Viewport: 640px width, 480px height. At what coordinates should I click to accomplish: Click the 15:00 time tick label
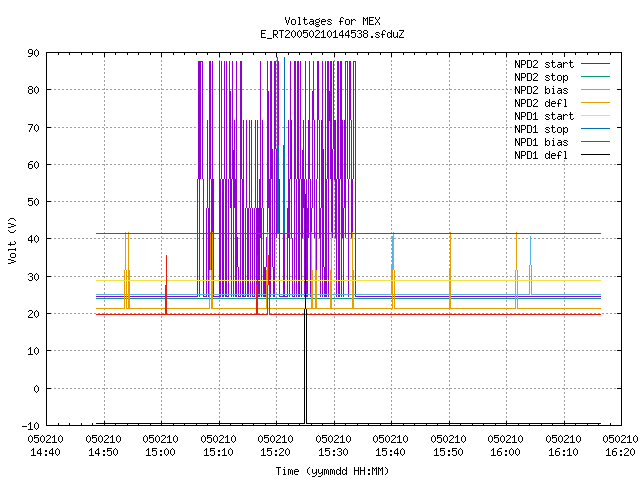pyautogui.click(x=160, y=452)
